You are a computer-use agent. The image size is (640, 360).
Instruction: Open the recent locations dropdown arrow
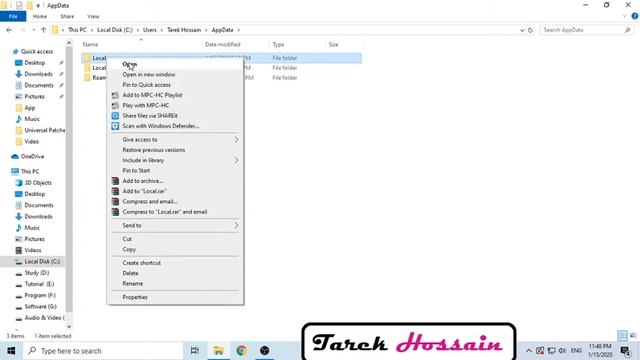coord(34,30)
